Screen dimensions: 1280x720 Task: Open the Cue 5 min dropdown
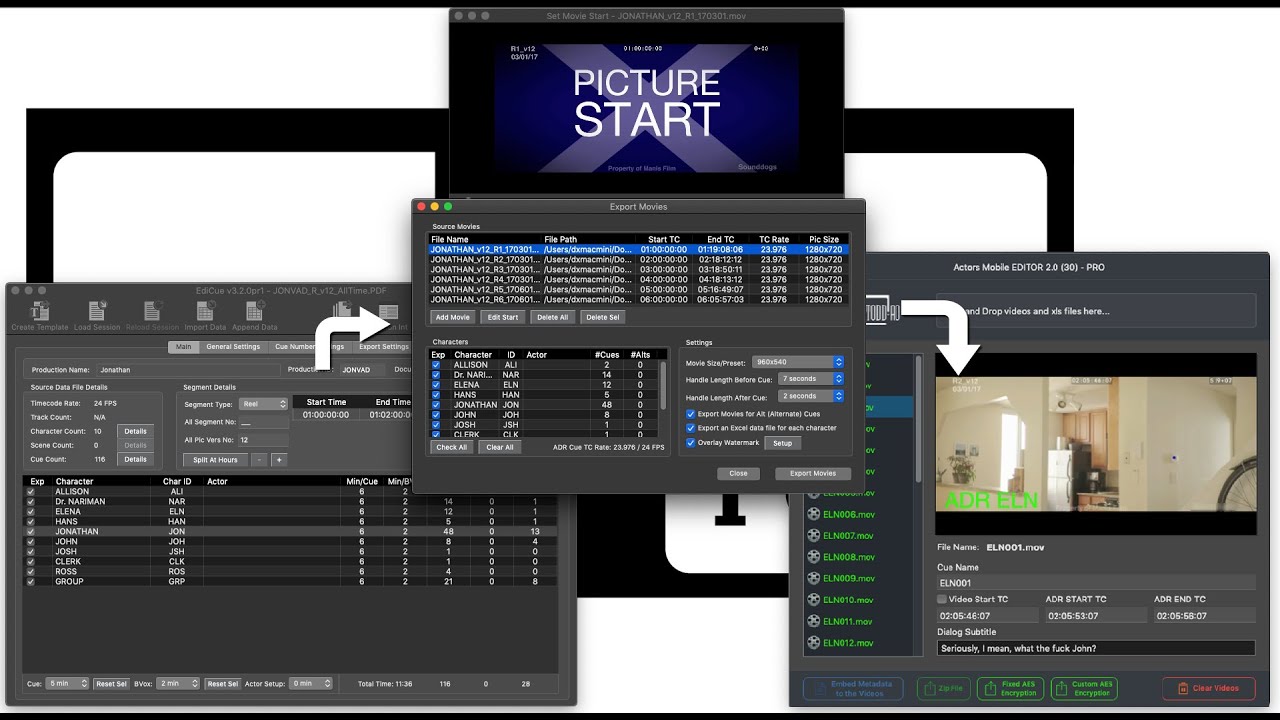coord(68,684)
